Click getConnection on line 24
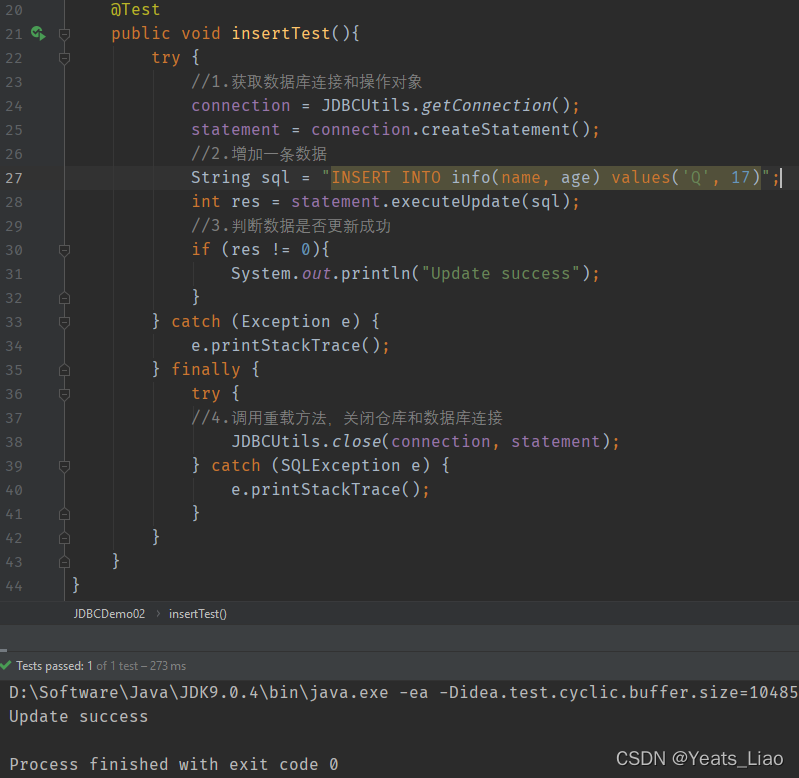Screen dimensions: 799x778 486,105
